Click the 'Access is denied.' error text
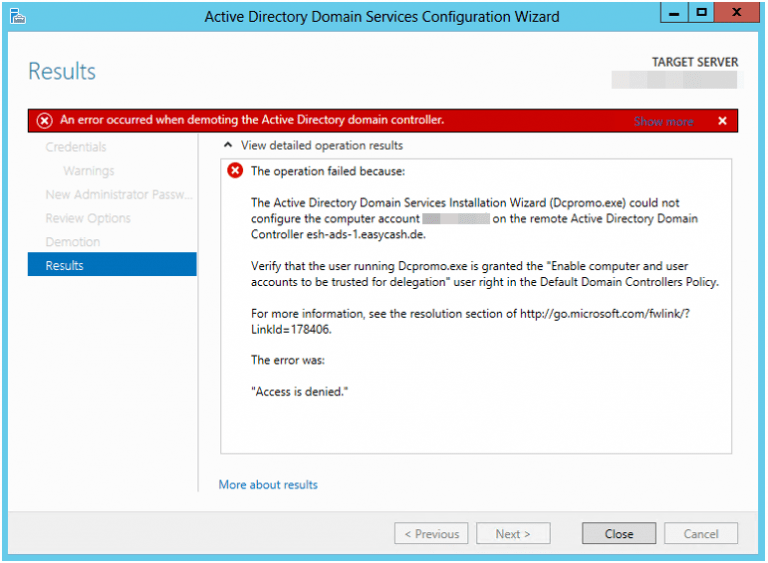 (x=299, y=392)
